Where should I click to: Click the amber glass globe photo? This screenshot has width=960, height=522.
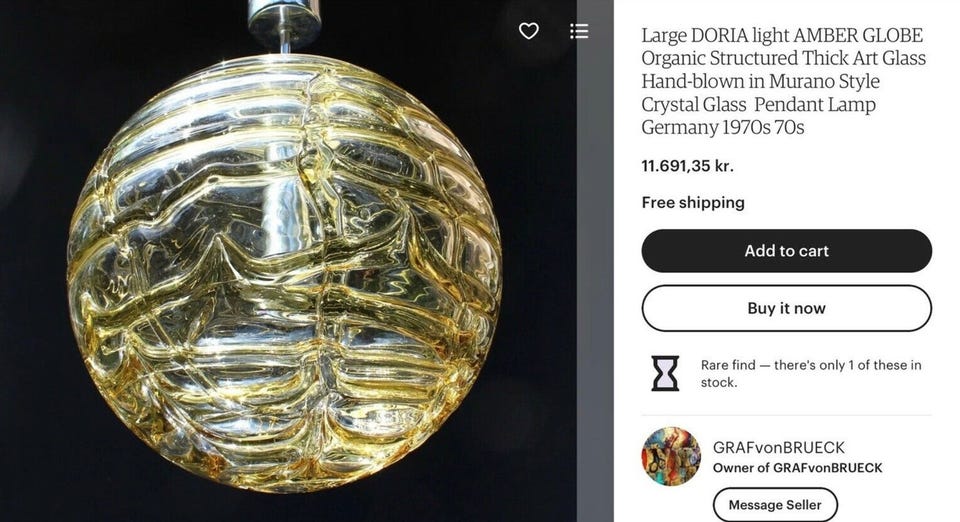[284, 274]
